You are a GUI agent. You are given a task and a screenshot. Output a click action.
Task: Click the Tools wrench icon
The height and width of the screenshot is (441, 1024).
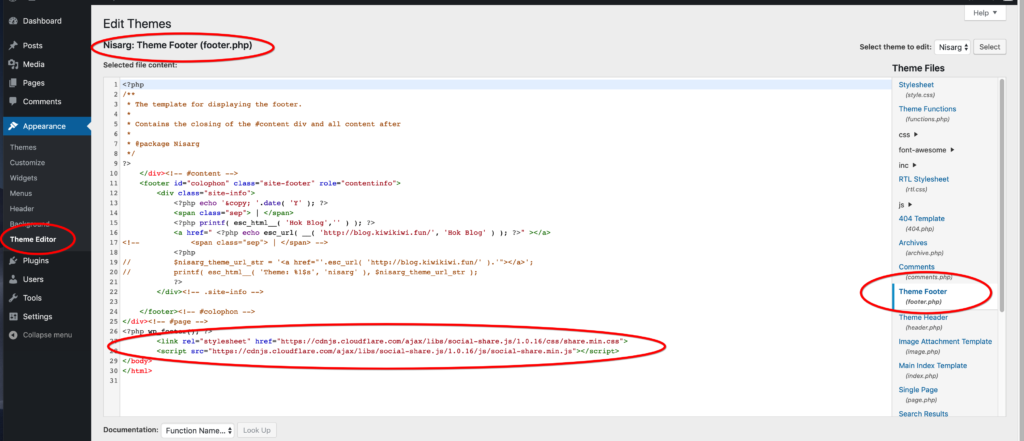[13, 298]
